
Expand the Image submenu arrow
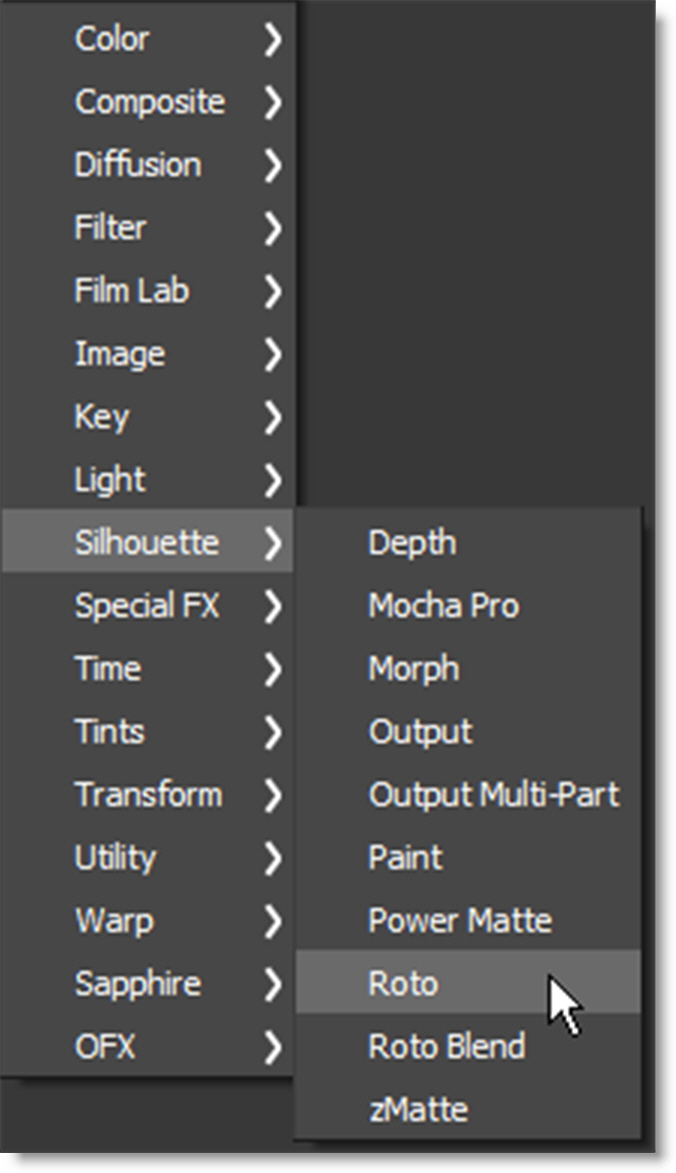pos(272,355)
